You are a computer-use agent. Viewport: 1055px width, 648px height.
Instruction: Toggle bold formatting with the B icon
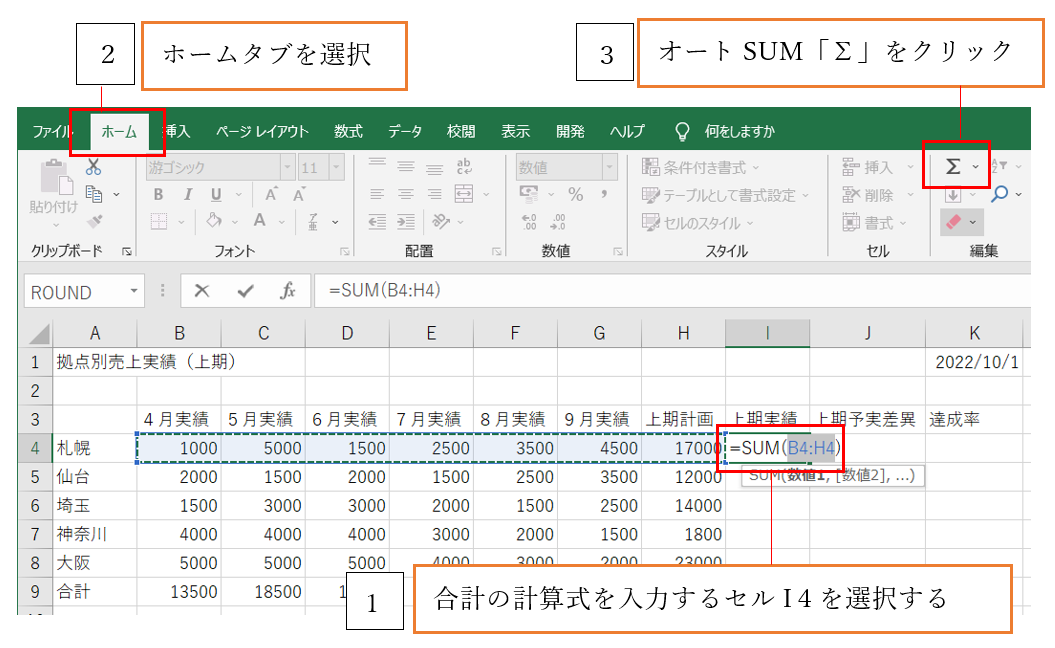tap(161, 193)
